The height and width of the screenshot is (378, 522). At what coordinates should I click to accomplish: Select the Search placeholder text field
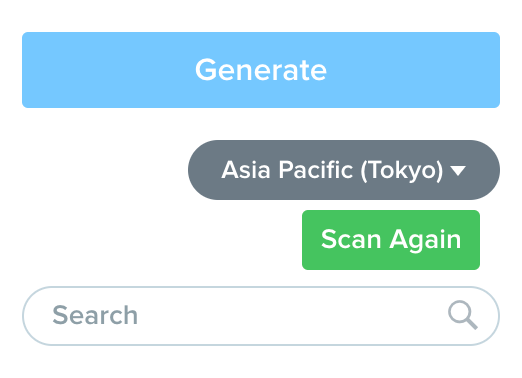[x=261, y=316]
